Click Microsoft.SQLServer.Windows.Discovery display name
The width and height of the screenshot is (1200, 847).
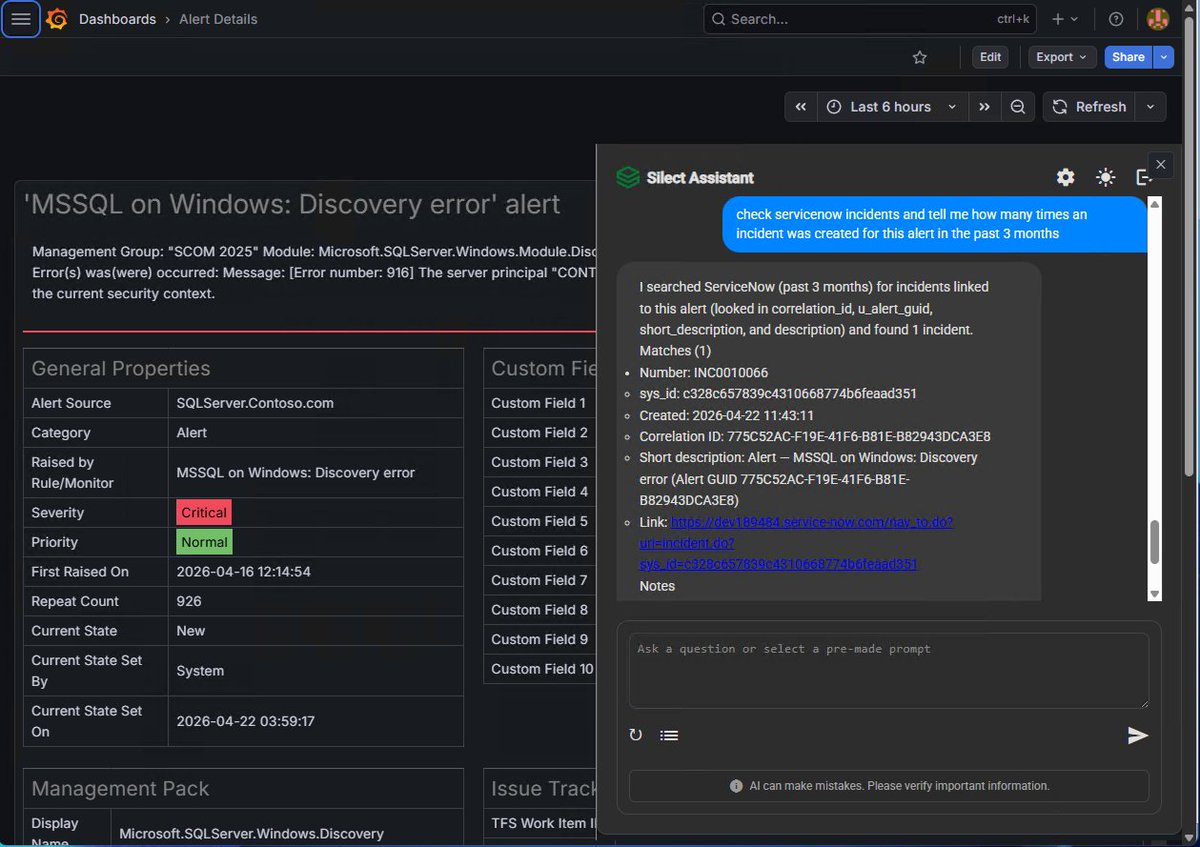251,833
